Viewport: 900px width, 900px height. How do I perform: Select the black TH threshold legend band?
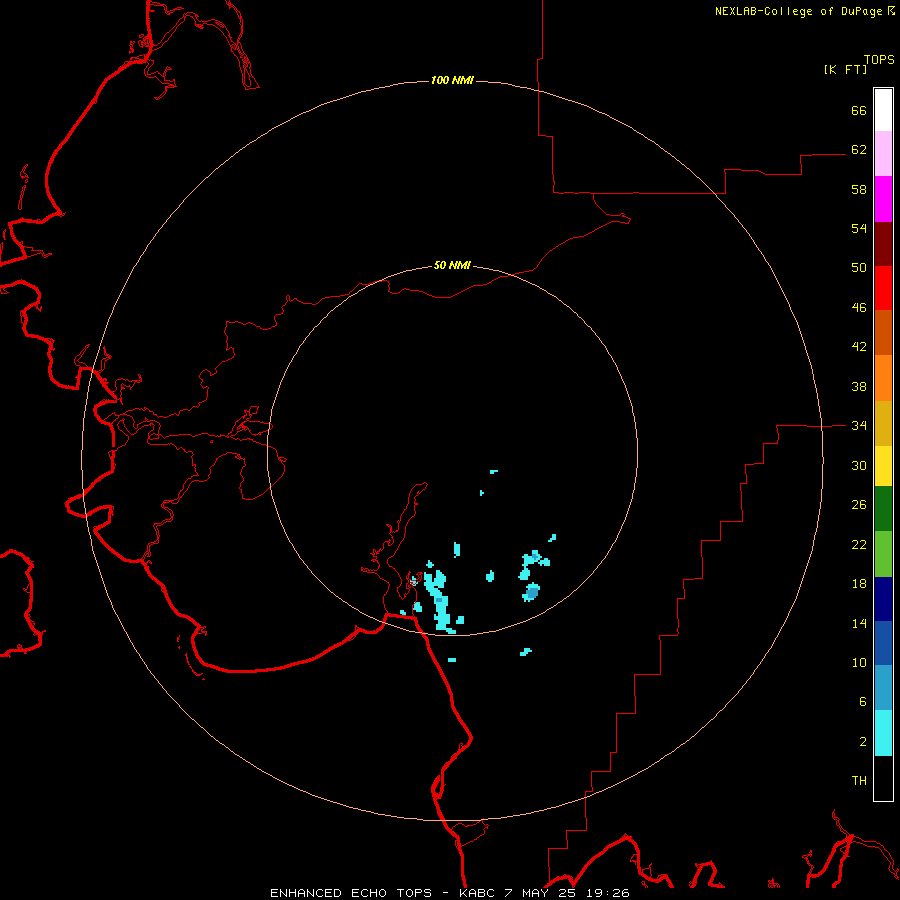(x=883, y=778)
